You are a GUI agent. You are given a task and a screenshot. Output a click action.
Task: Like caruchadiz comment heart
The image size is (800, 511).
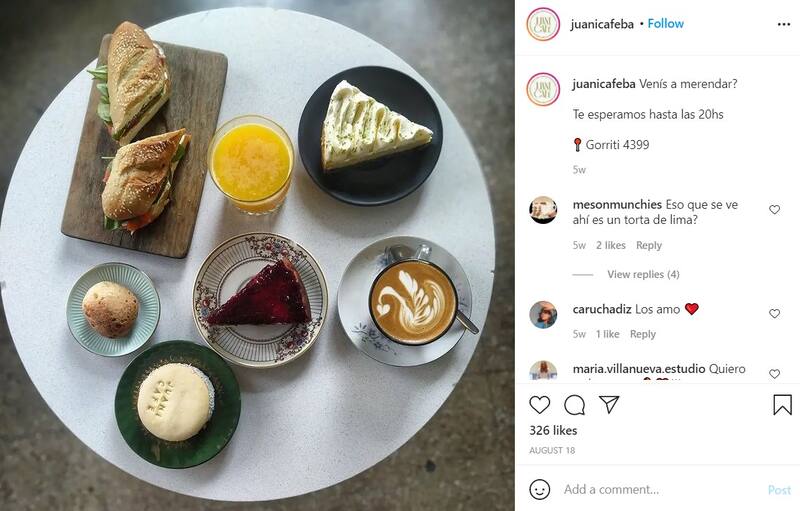(x=774, y=314)
